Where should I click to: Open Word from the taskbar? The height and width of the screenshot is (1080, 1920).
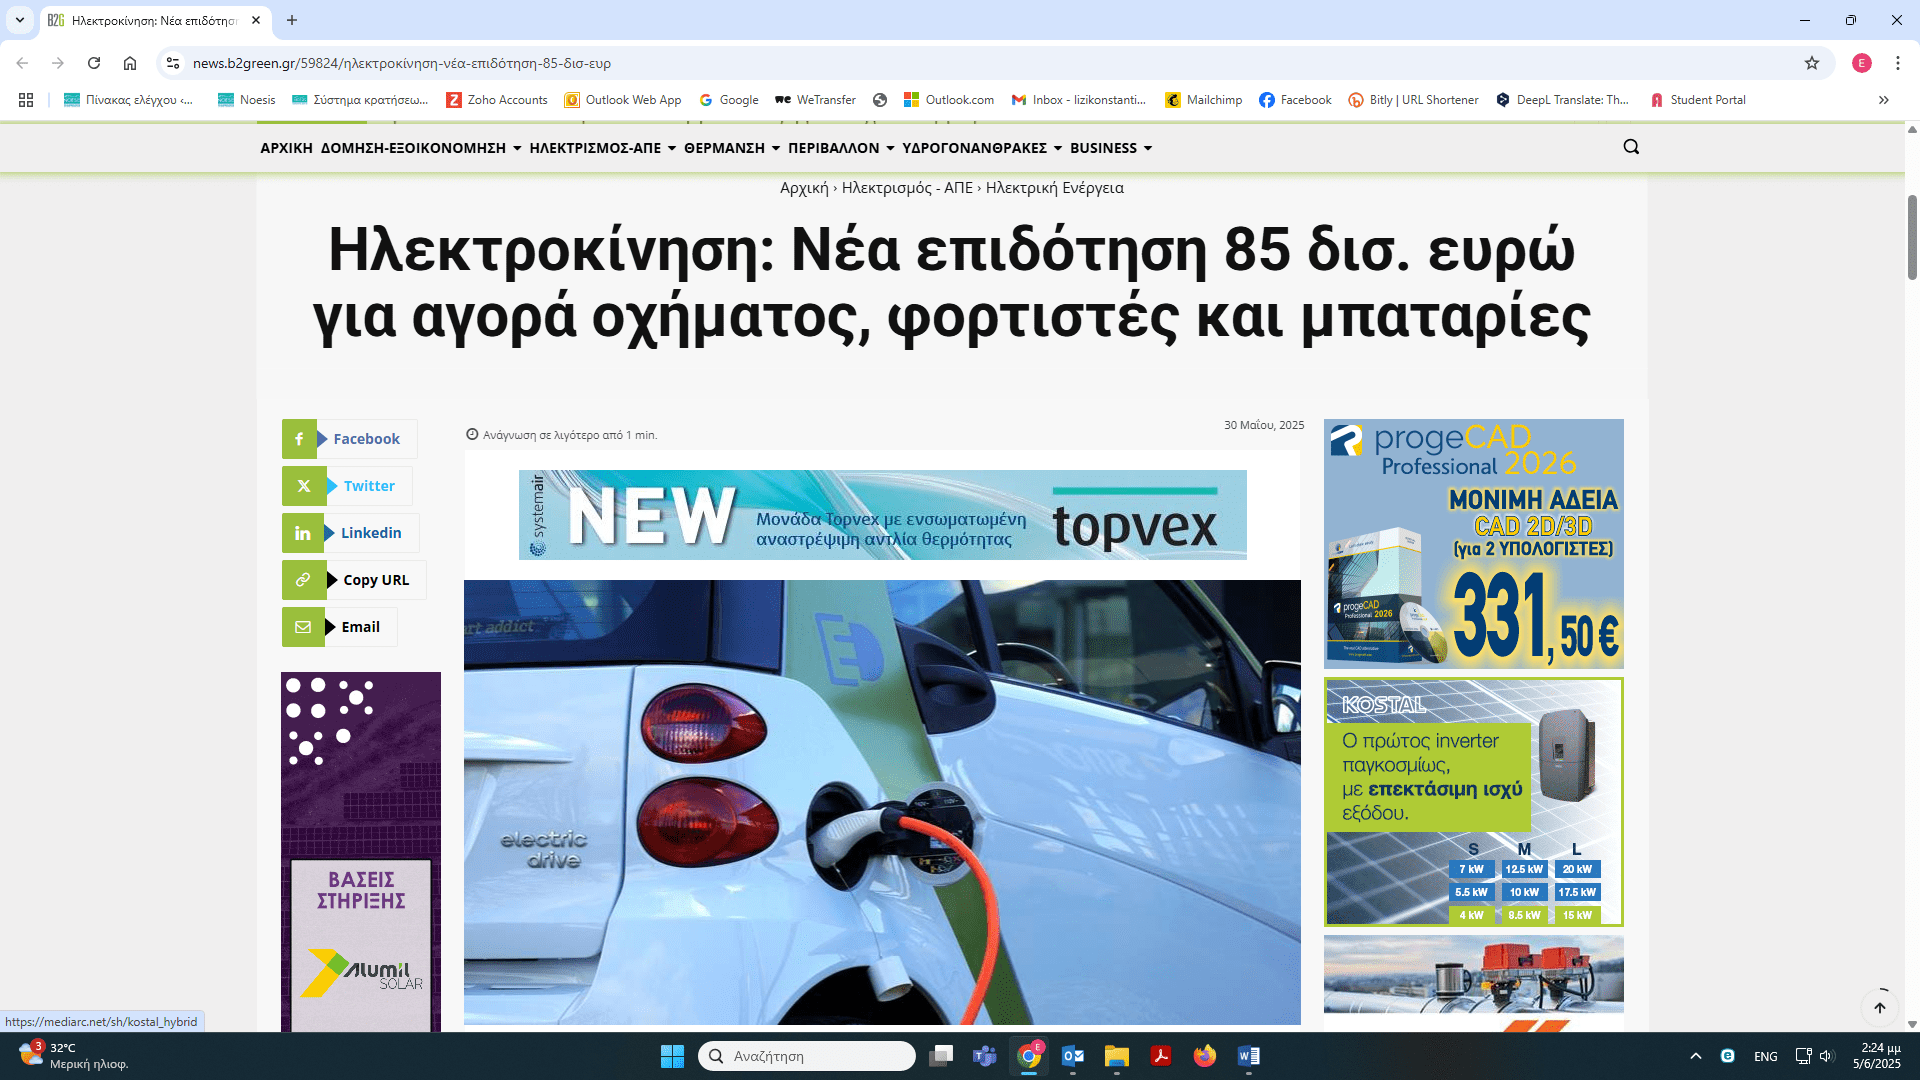tap(1248, 1056)
